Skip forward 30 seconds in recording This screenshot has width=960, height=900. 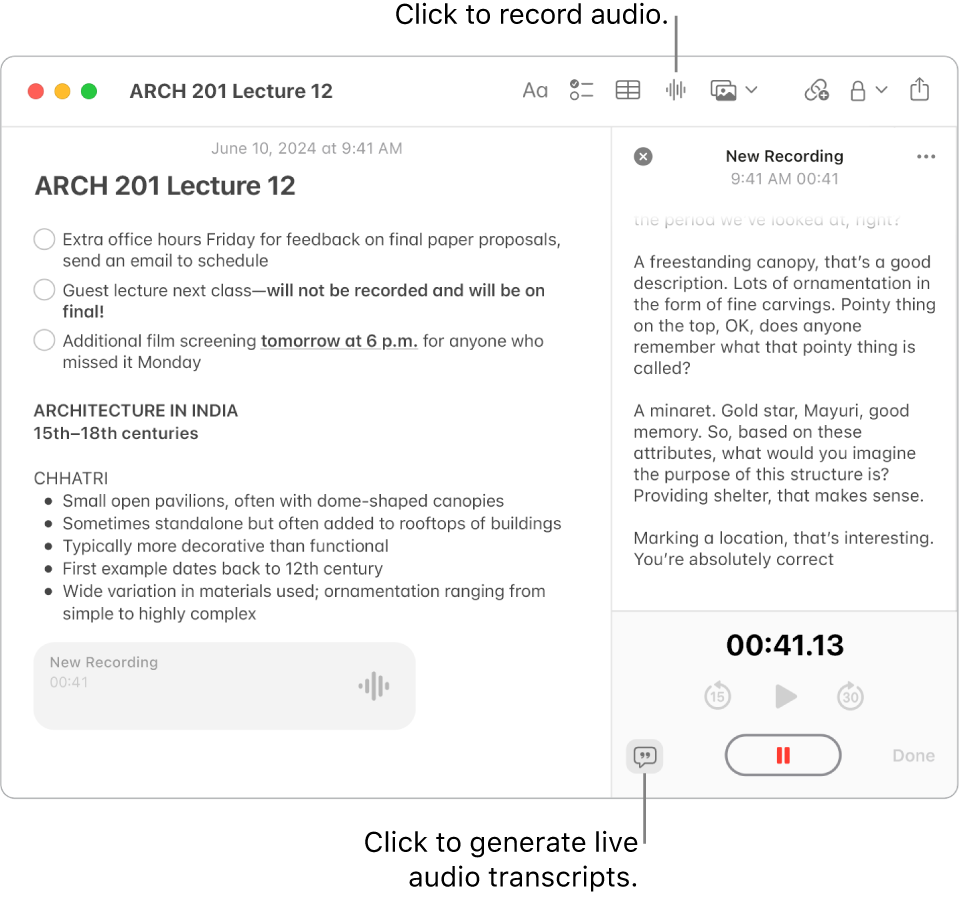coord(850,696)
